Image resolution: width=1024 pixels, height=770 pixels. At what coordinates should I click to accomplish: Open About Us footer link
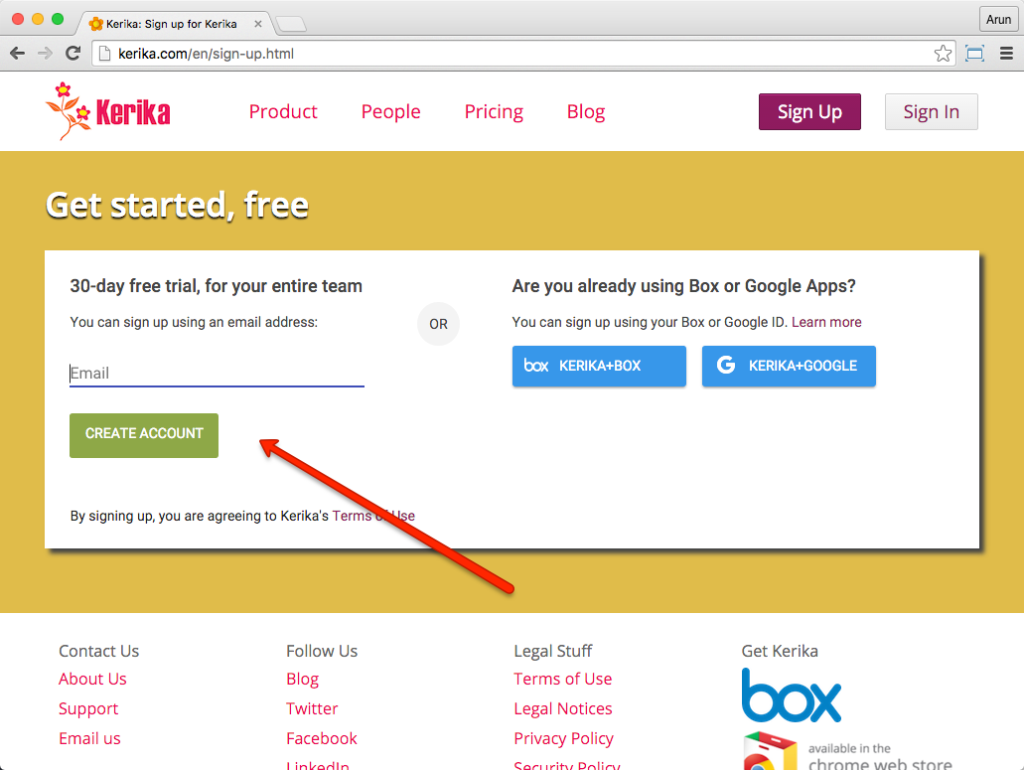tap(92, 679)
